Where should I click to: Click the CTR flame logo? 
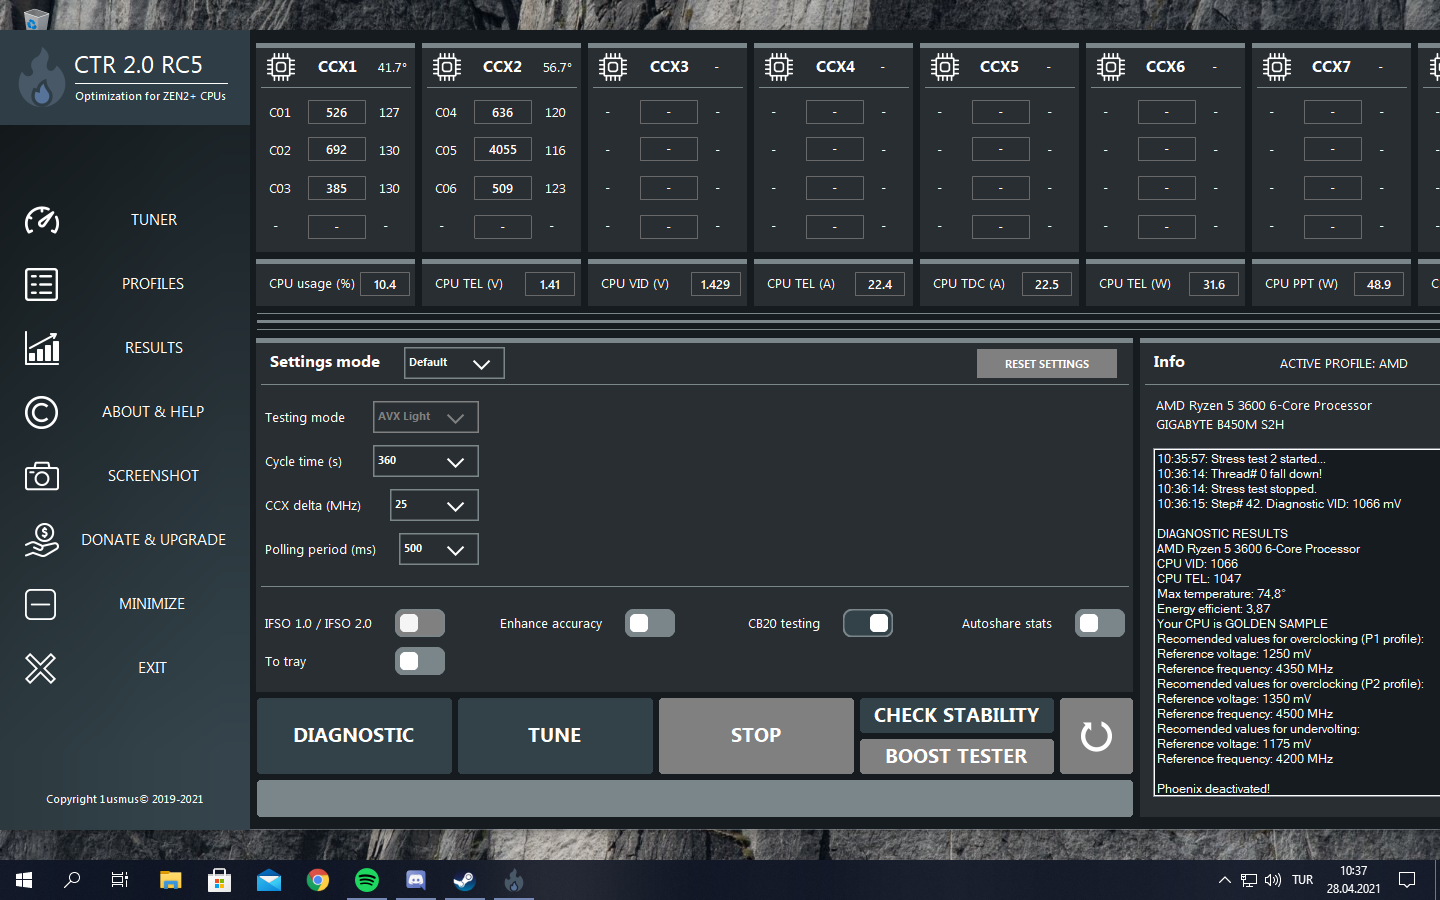pyautogui.click(x=41, y=78)
